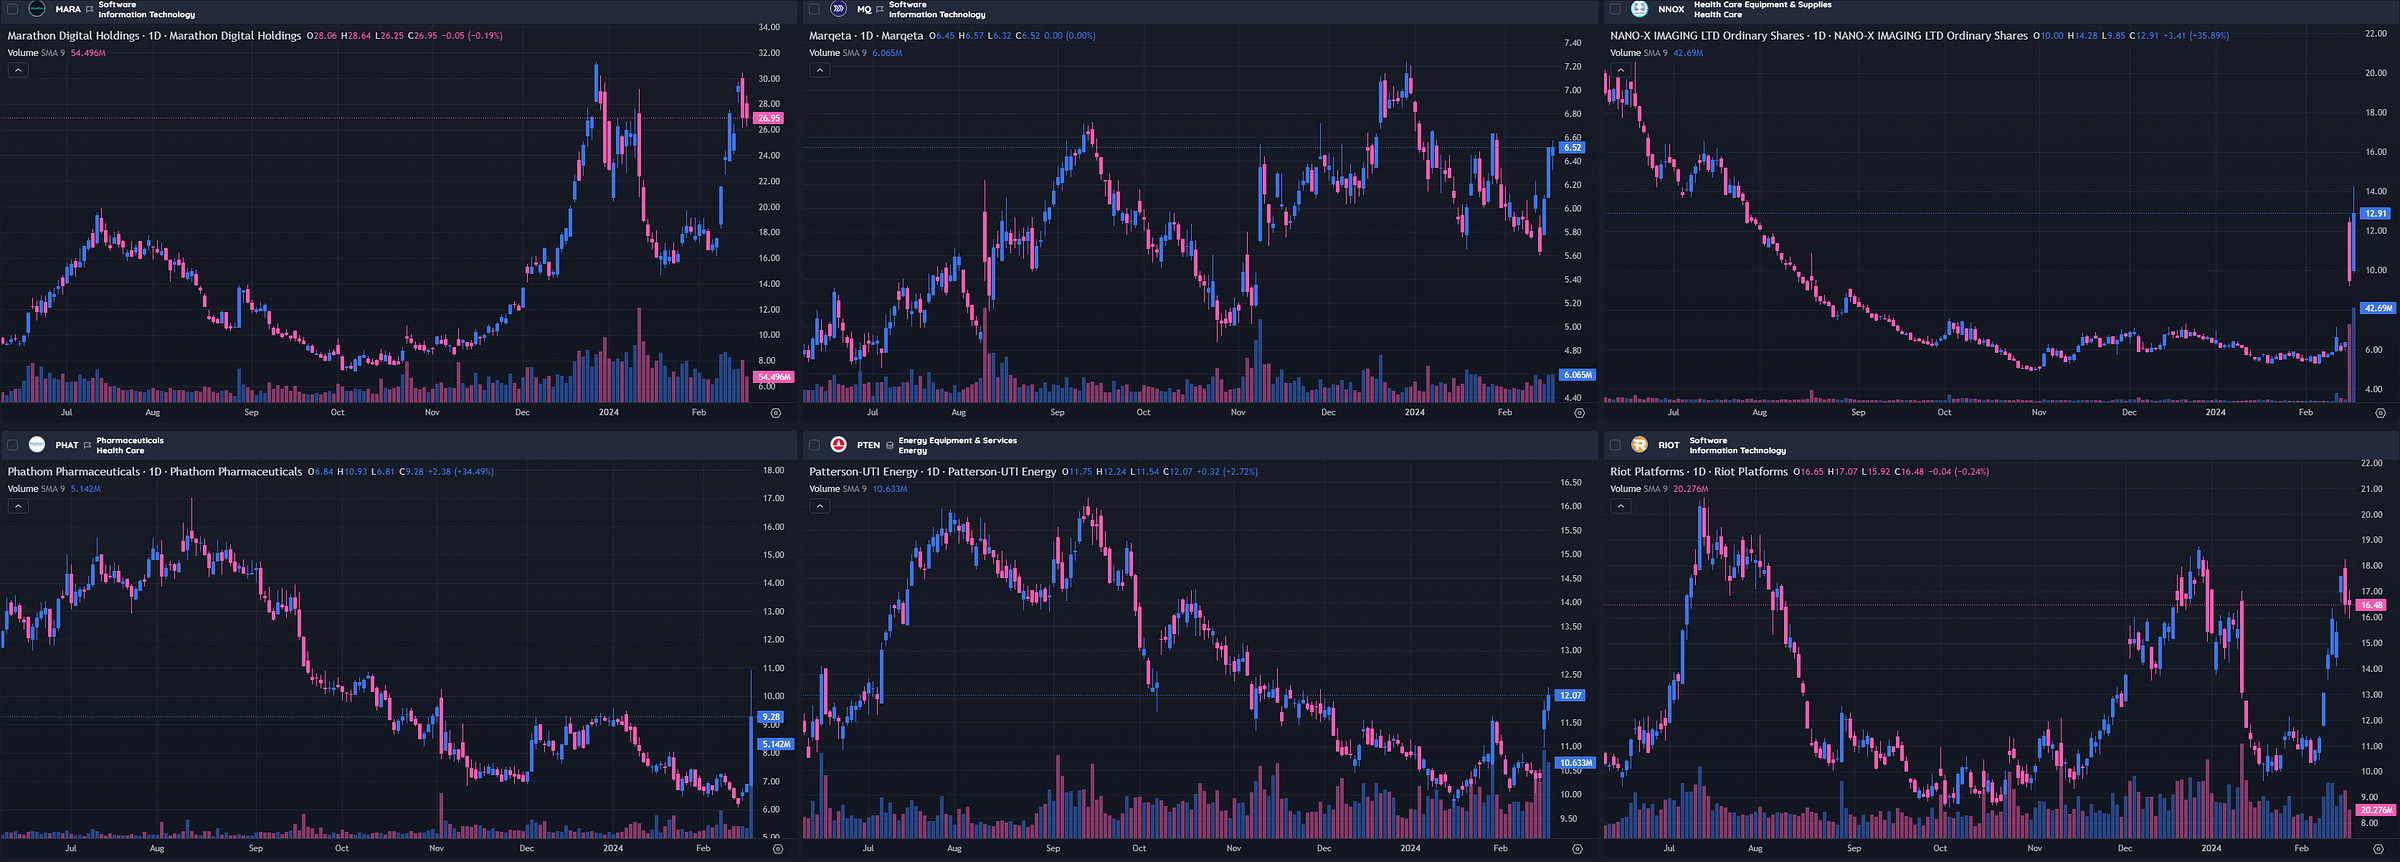Open NNOX chart settings gear

click(x=2380, y=413)
